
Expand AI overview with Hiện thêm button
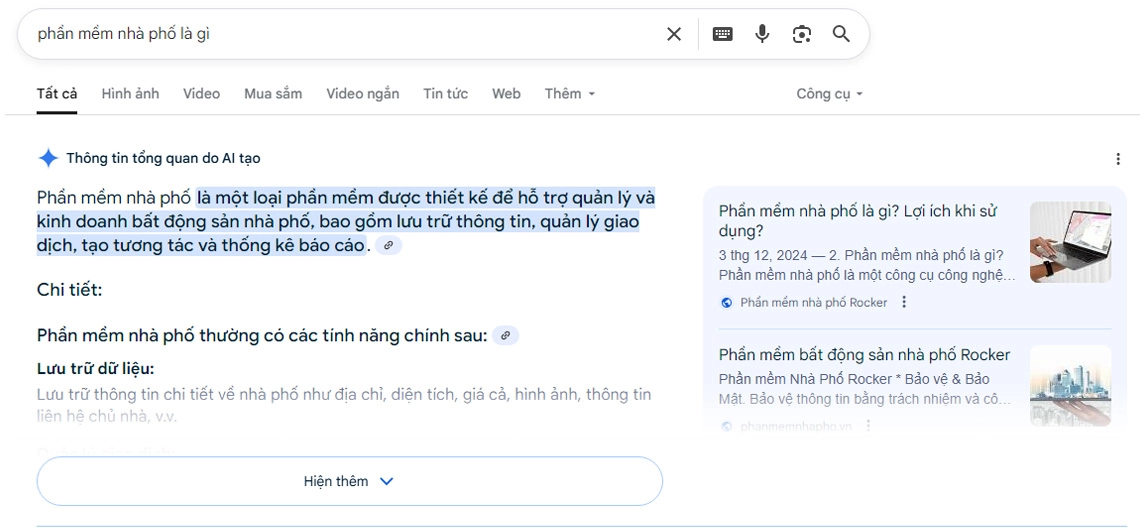349,481
